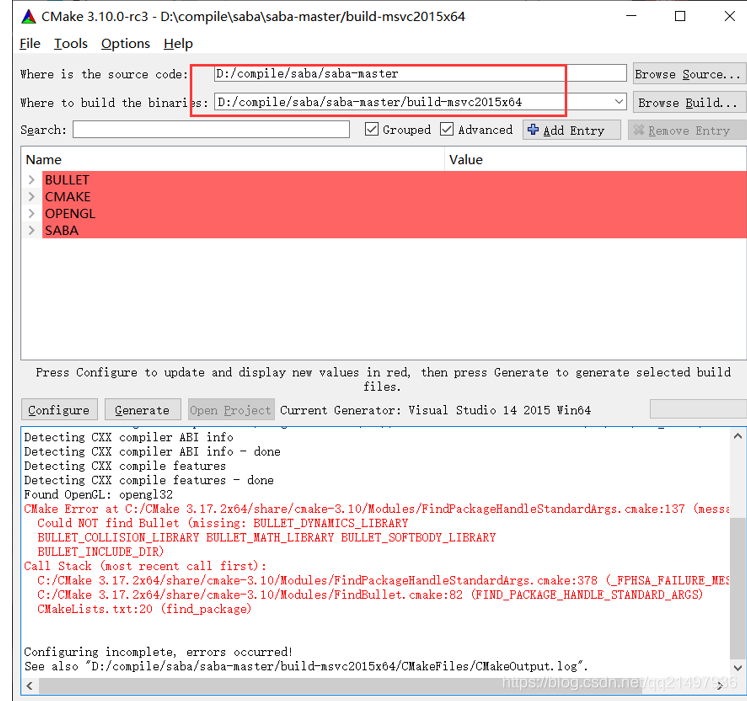Click the Browse Build button

(x=689, y=102)
